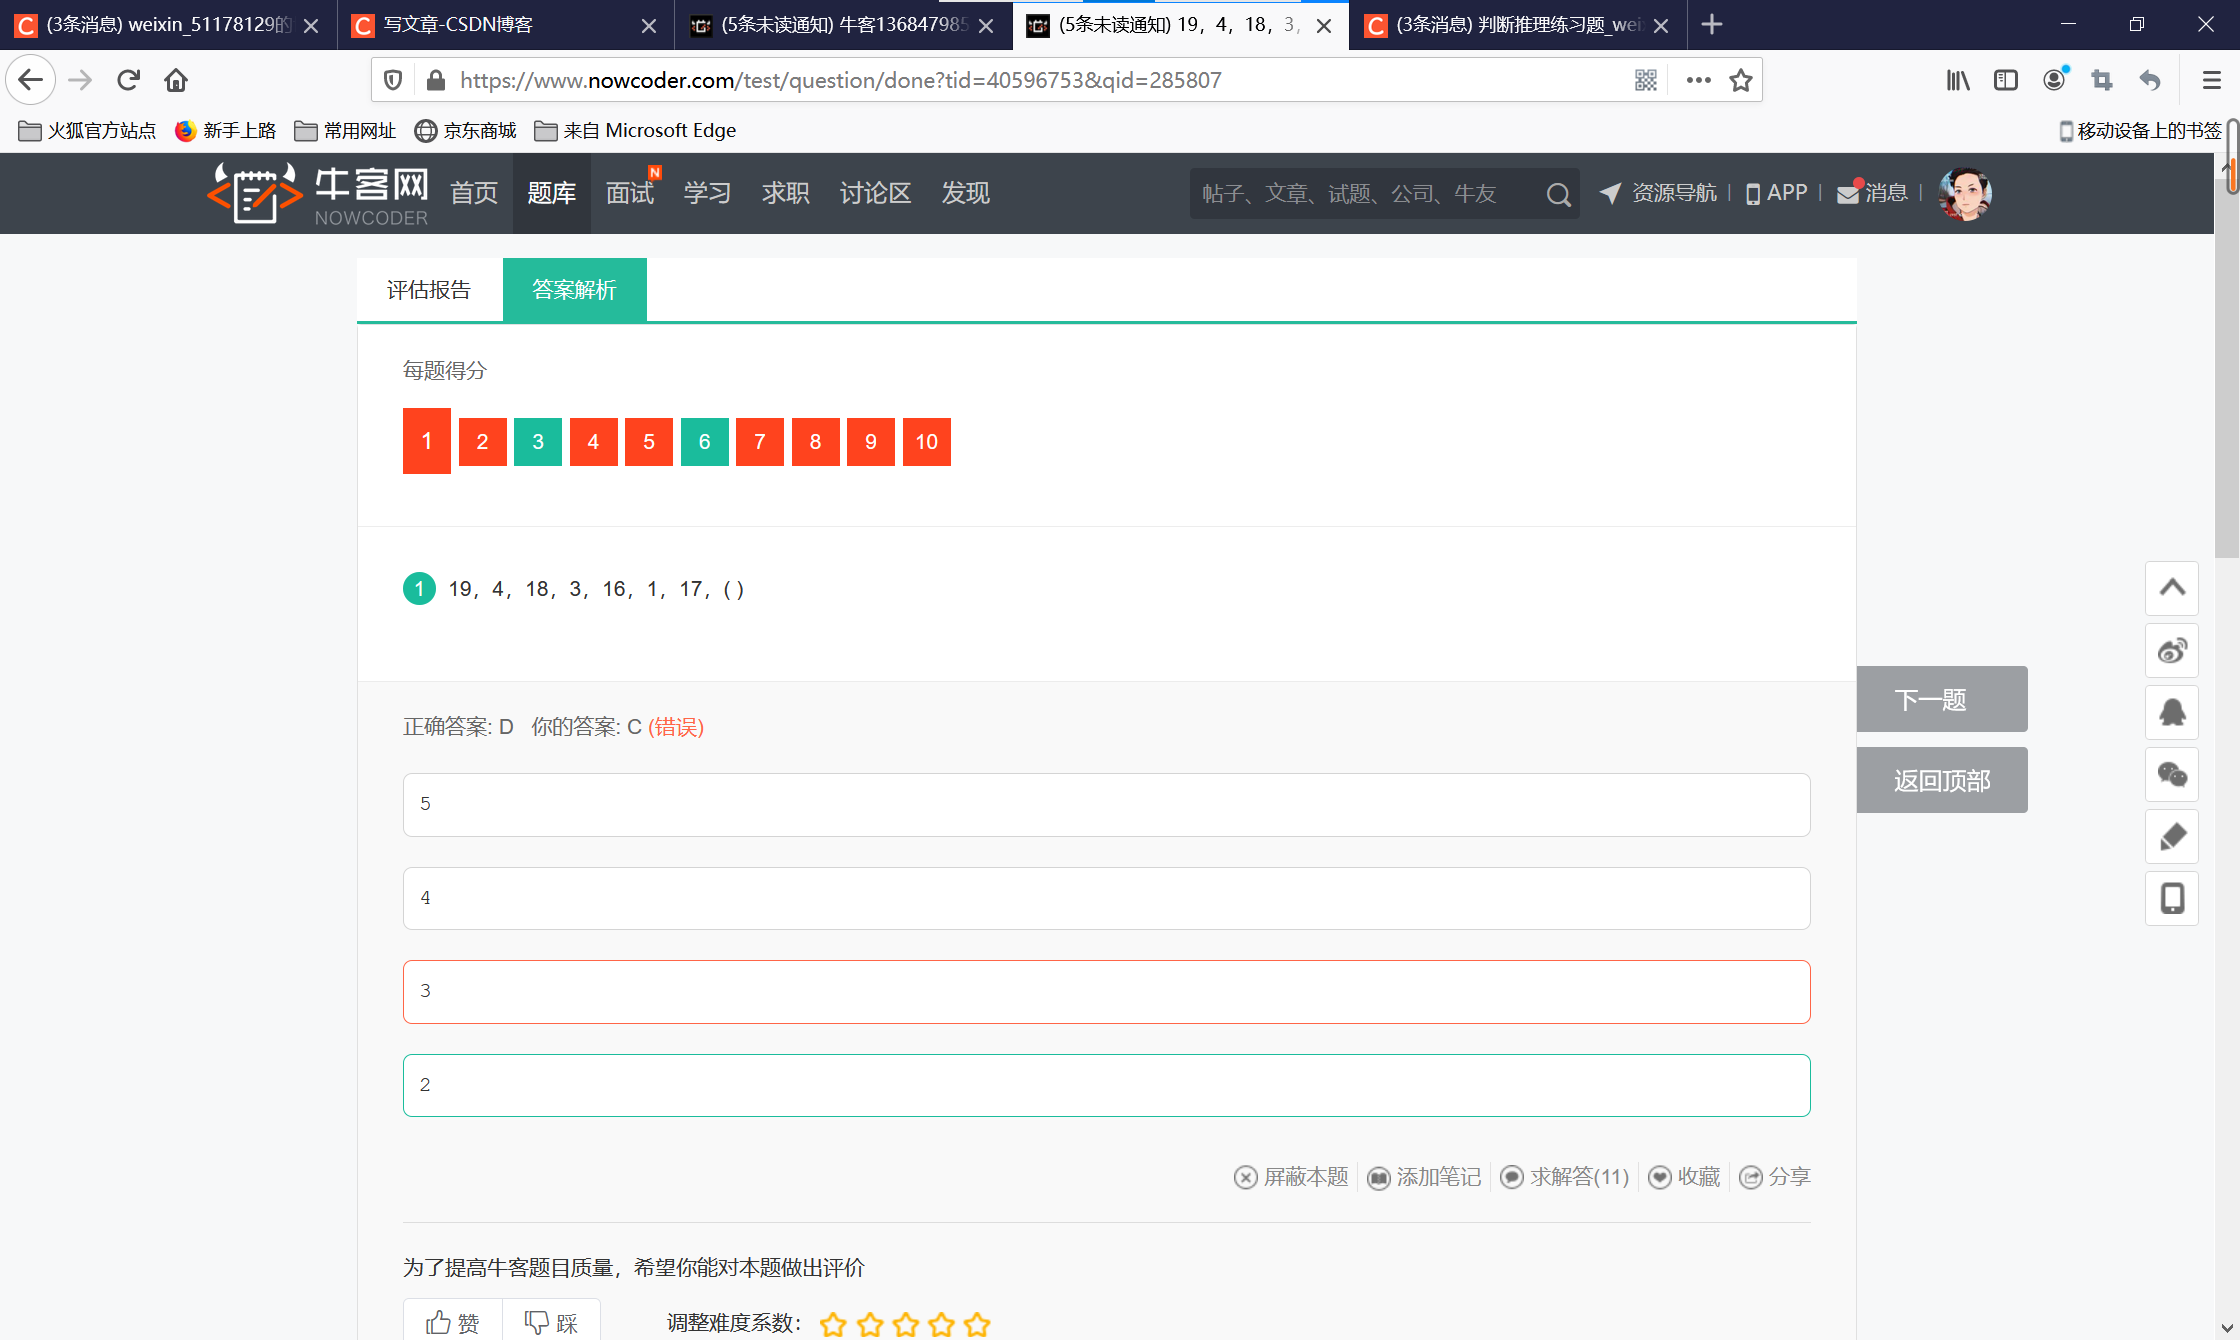The width and height of the screenshot is (2240, 1340).
Task: Open the 京东商城 bookmark
Action: pos(466,131)
